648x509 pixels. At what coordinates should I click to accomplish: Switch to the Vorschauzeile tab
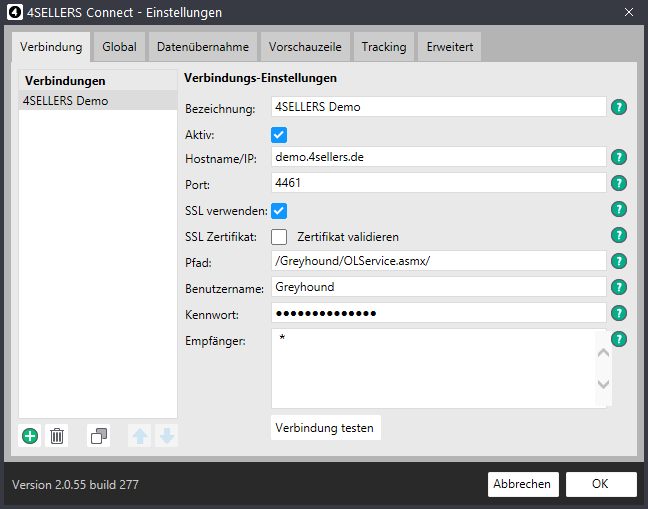coord(305,47)
